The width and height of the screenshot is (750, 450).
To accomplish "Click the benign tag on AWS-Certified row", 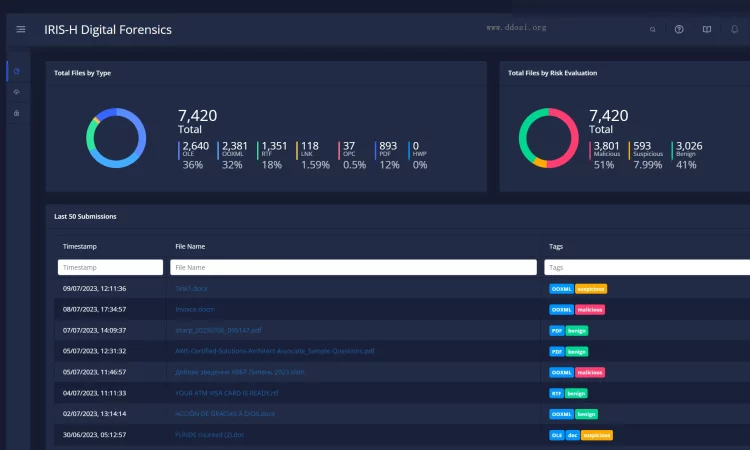I will click(x=577, y=352).
